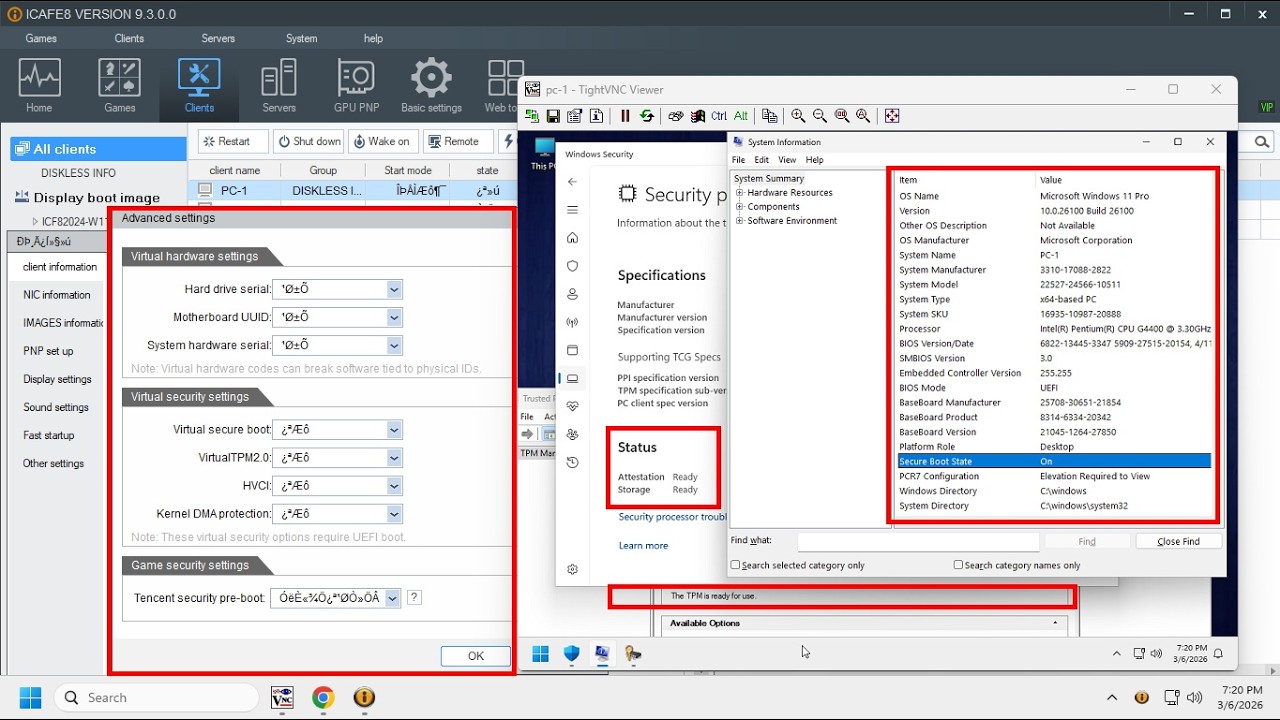
Task: Click TightVNC save connection icon
Action: coord(553,116)
